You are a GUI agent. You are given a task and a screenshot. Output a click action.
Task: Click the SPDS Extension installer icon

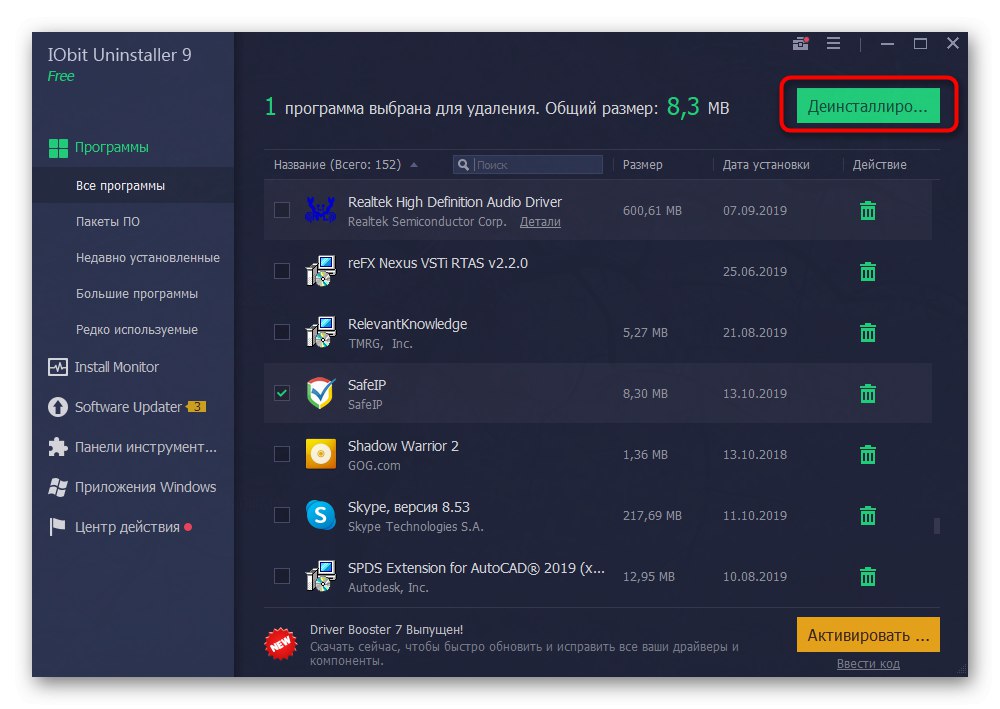click(x=320, y=576)
